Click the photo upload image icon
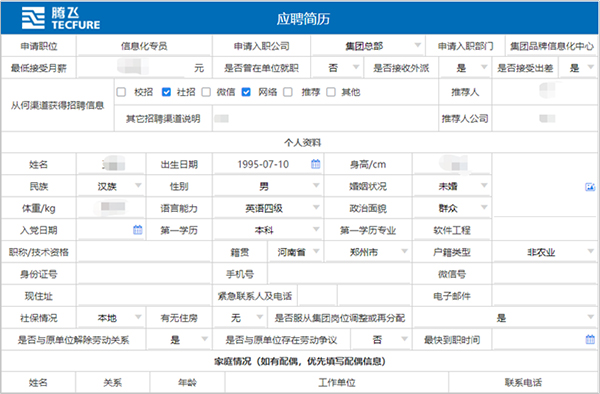This screenshot has height=394, width=600. click(x=590, y=187)
